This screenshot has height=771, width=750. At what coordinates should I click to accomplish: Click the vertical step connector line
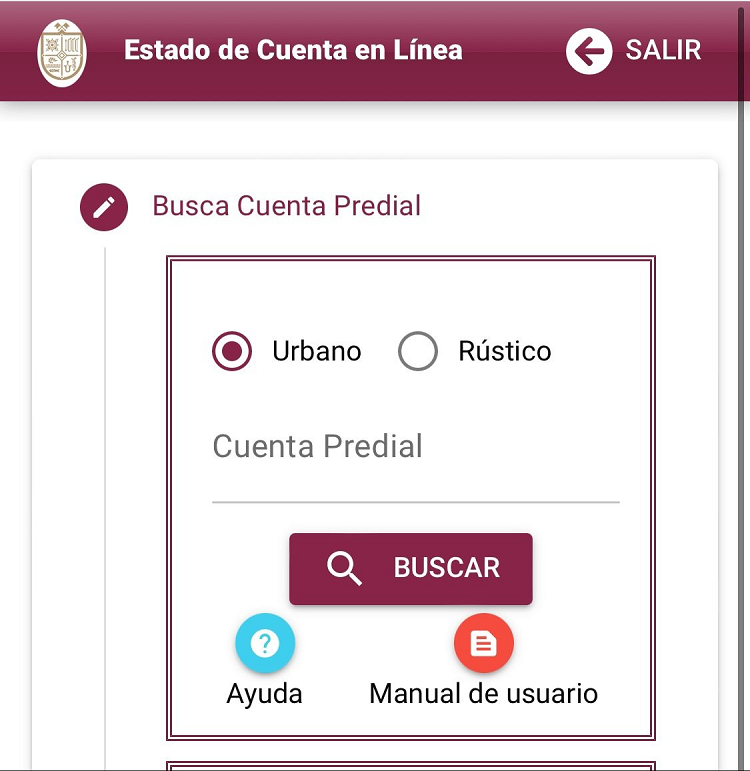click(105, 500)
